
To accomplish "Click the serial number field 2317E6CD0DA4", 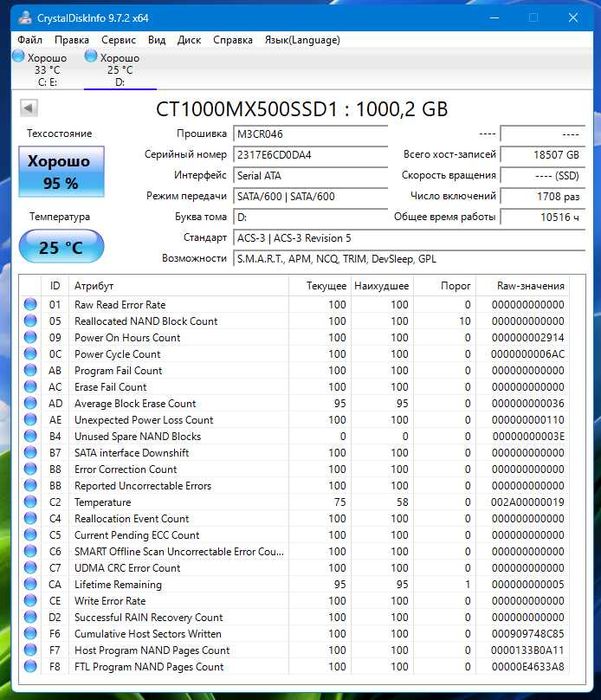I will [310, 154].
